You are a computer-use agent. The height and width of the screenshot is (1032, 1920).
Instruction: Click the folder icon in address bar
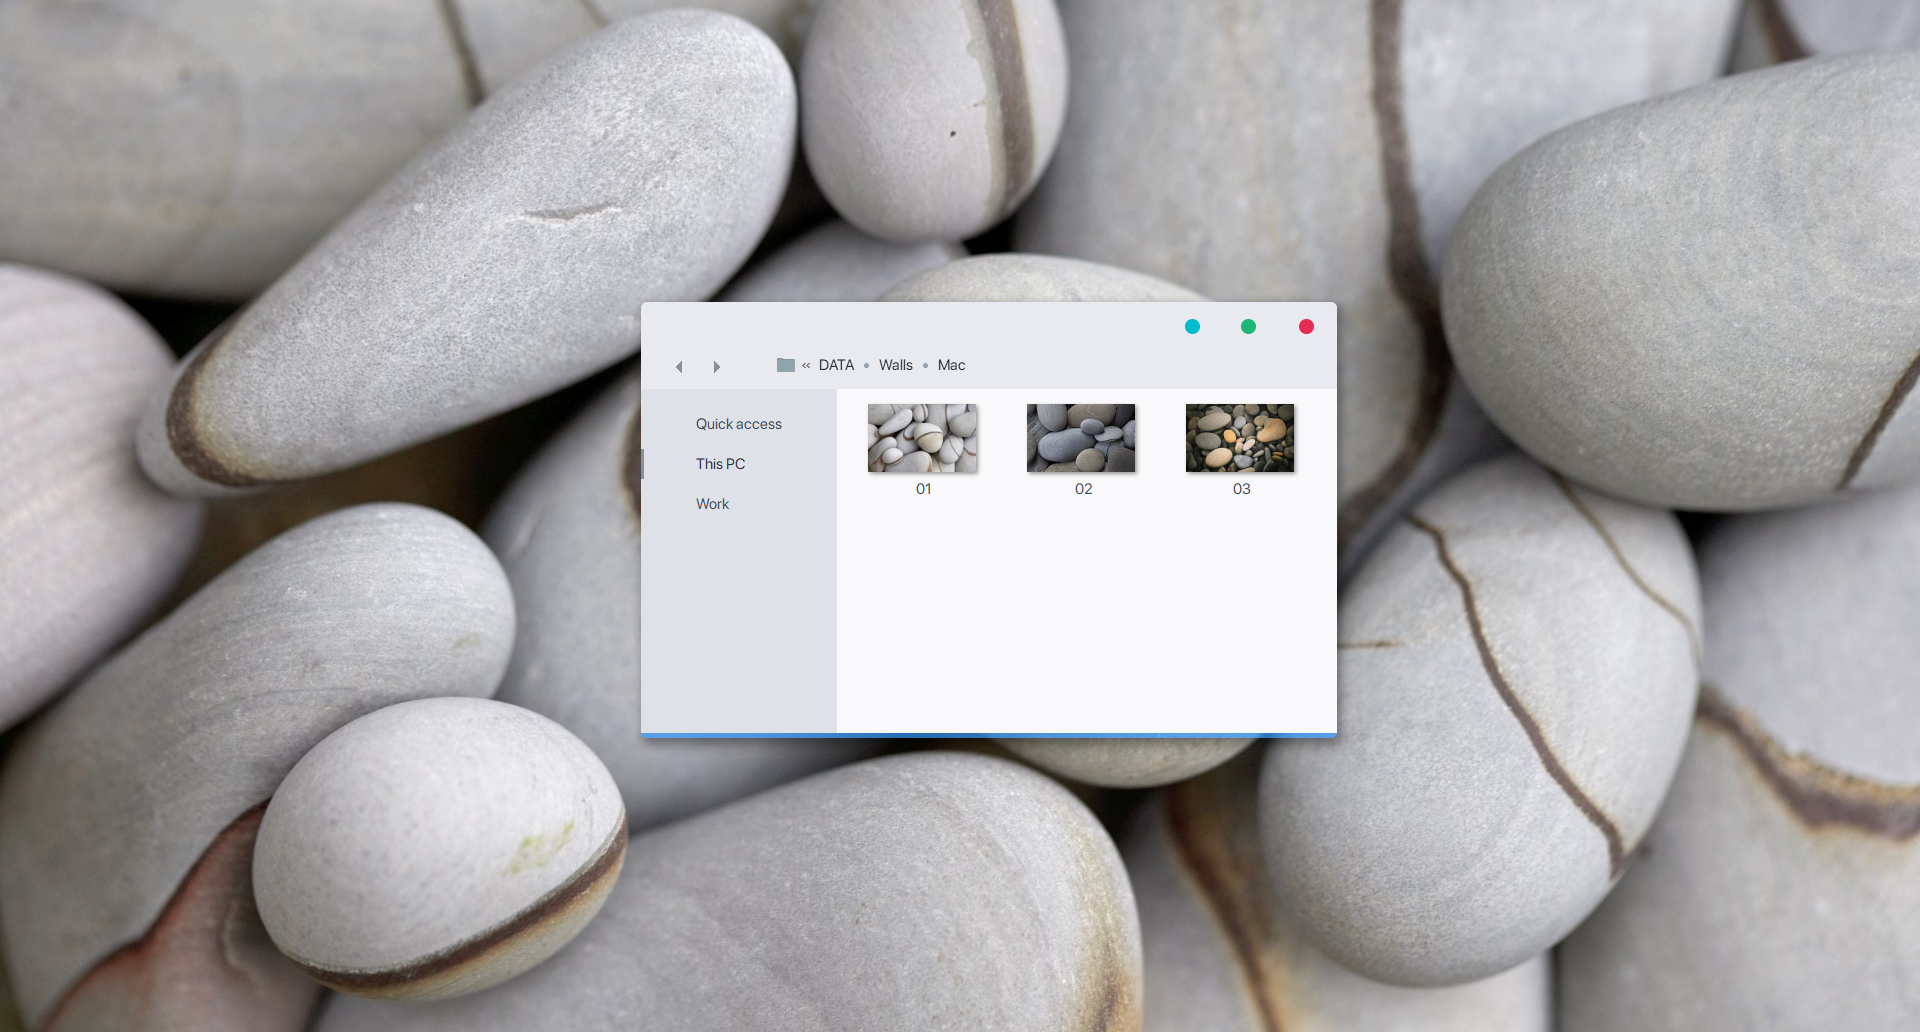[786, 365]
